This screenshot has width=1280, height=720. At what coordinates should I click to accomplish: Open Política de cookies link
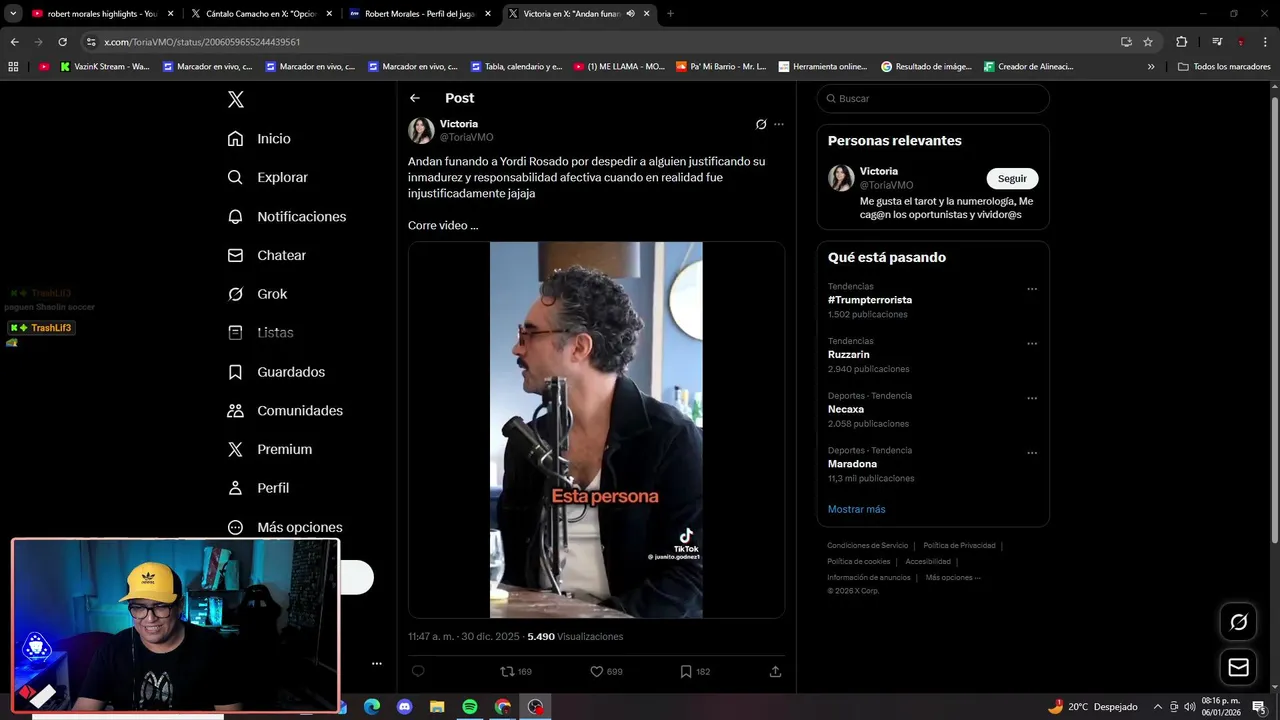(858, 562)
